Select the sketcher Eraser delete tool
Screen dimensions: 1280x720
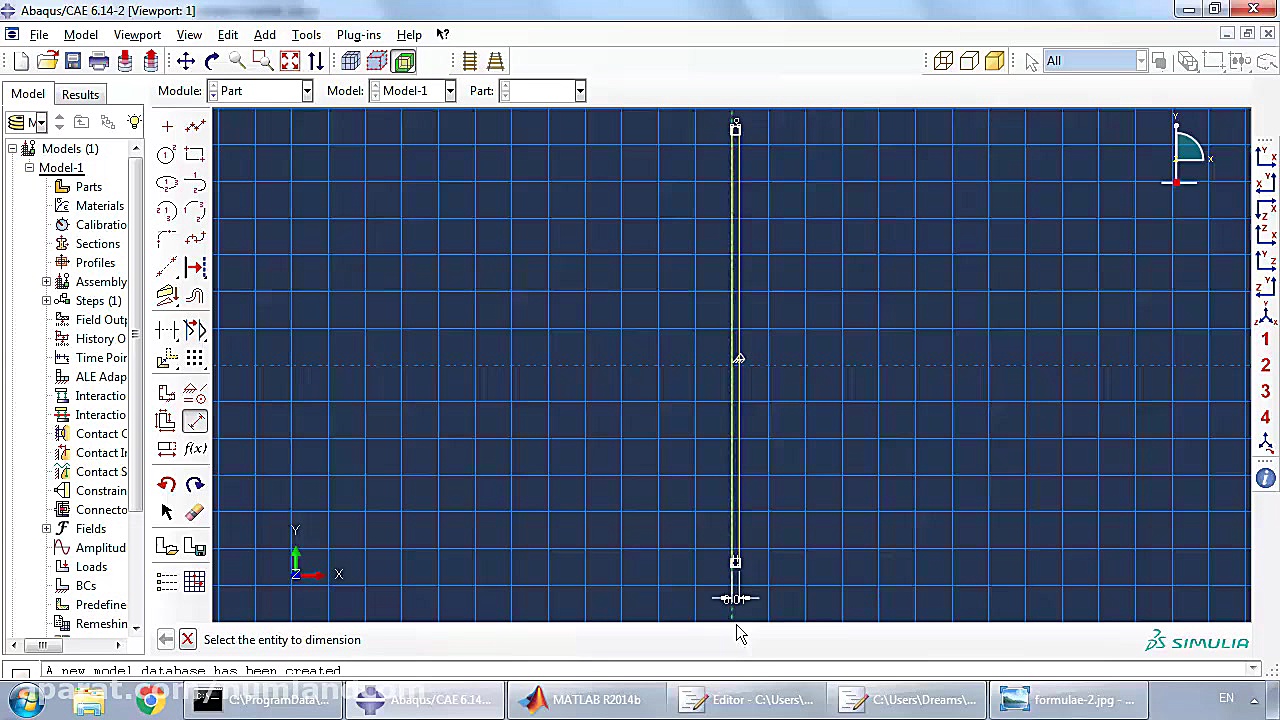tap(195, 512)
